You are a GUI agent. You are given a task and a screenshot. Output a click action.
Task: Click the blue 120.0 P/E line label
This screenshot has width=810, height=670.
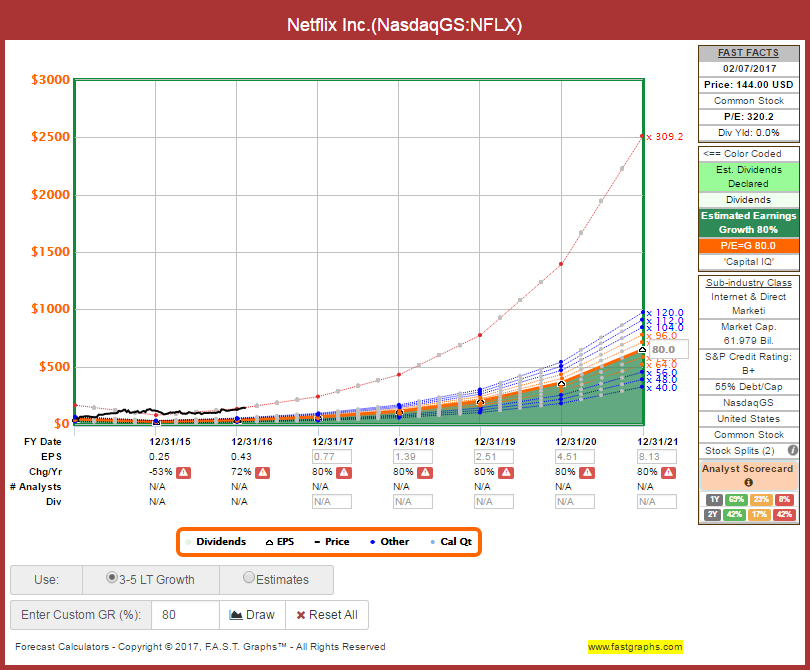[x=665, y=313]
